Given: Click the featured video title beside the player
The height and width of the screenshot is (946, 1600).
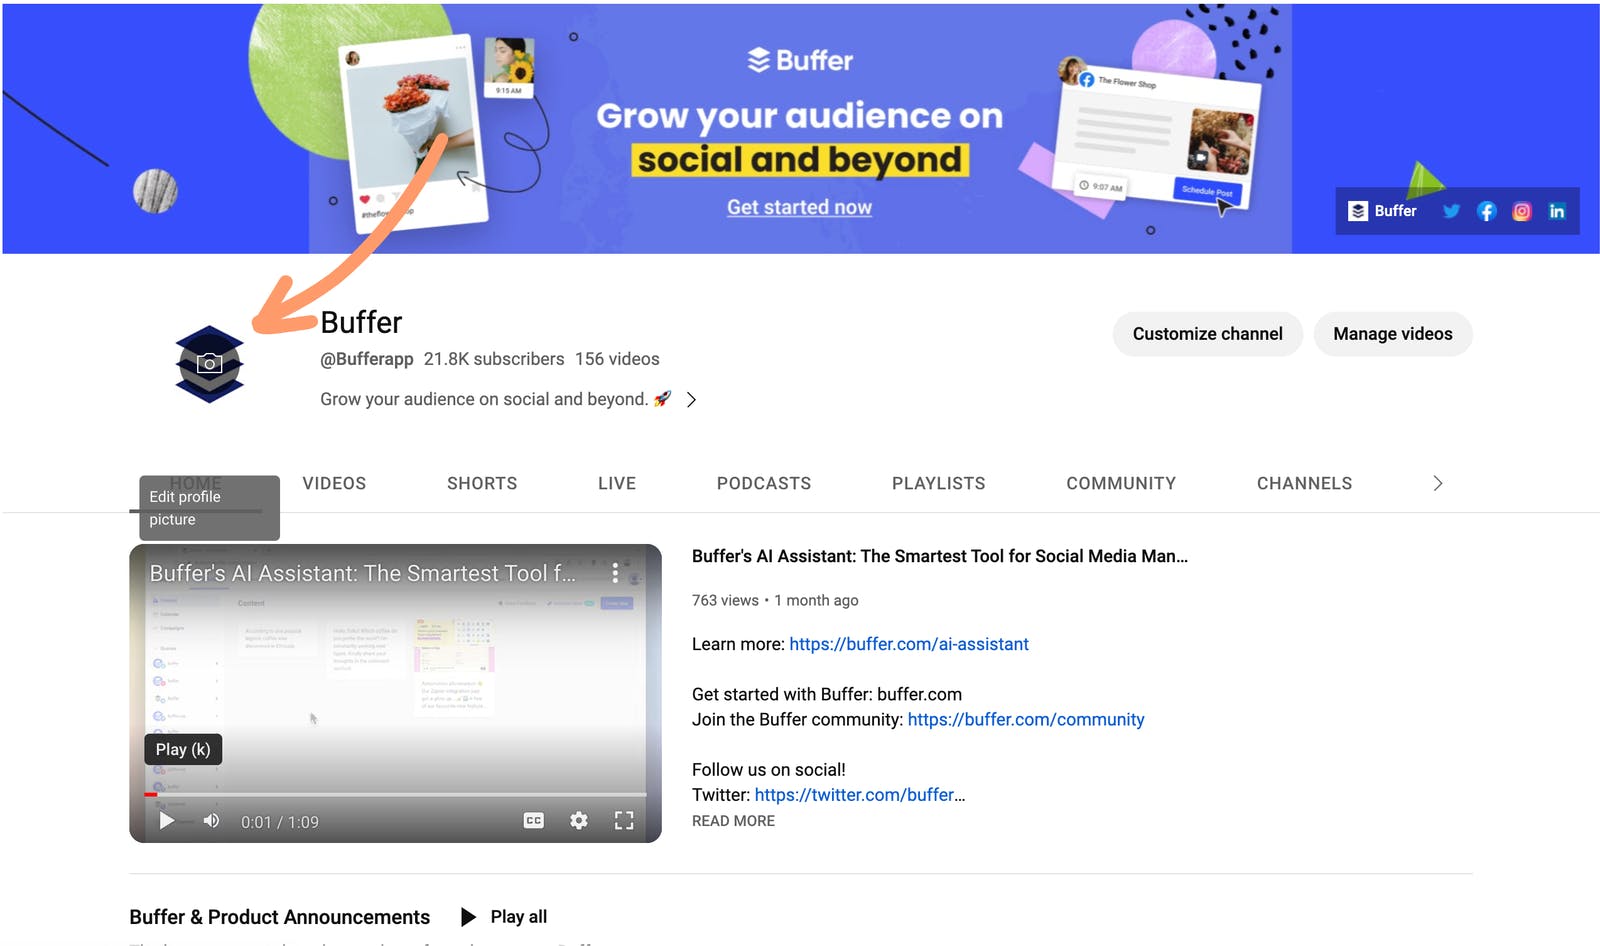Looking at the screenshot, I should tap(940, 556).
